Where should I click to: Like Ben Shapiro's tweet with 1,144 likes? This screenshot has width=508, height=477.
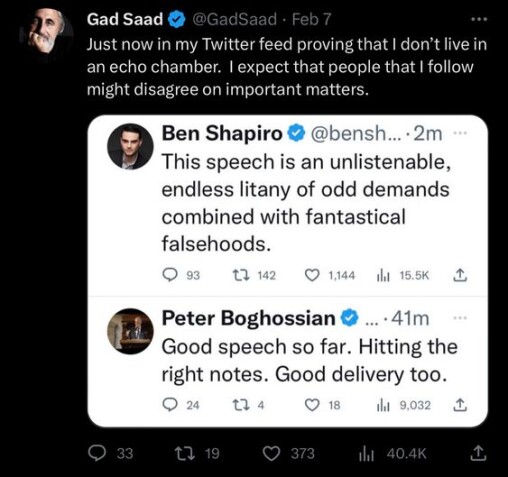[312, 275]
